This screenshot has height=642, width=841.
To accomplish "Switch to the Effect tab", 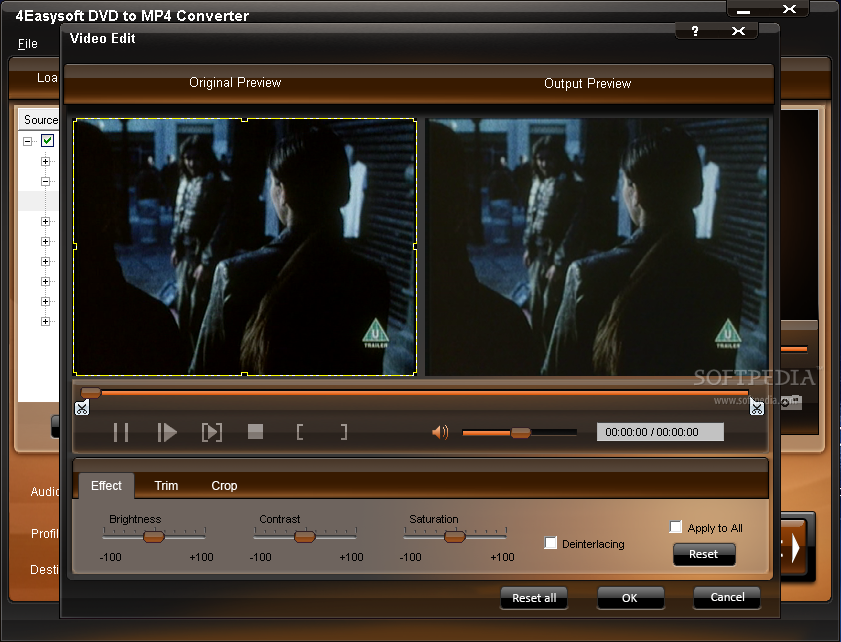I will [106, 486].
